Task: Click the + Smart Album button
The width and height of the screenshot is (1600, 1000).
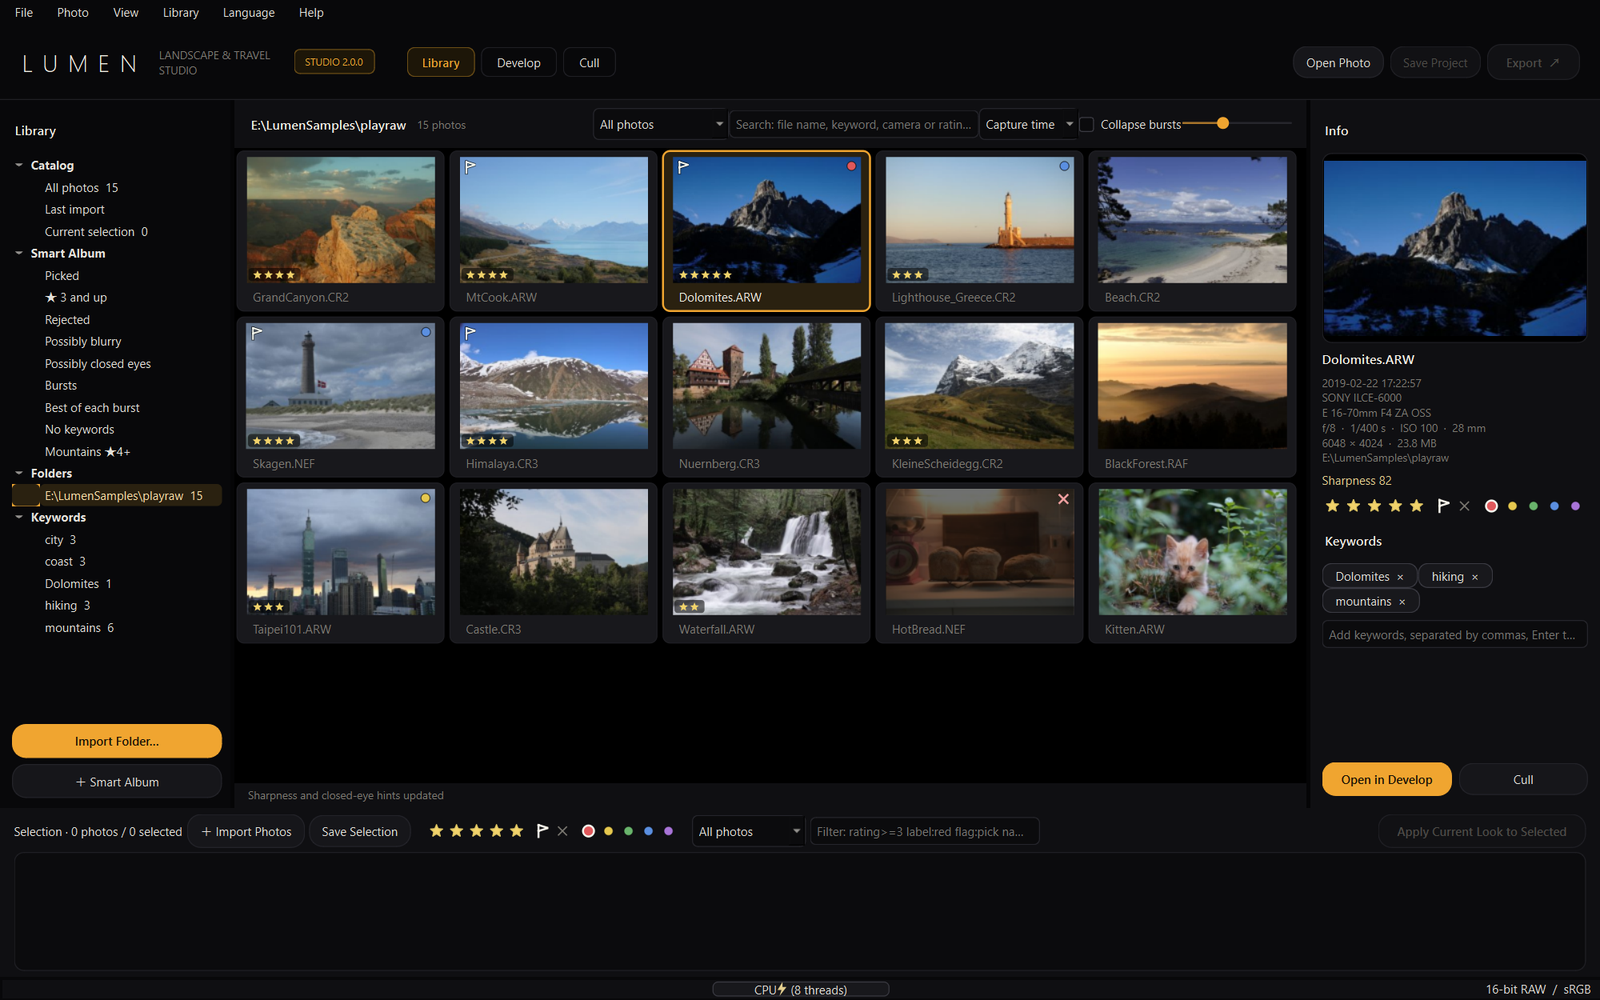Action: 117,782
